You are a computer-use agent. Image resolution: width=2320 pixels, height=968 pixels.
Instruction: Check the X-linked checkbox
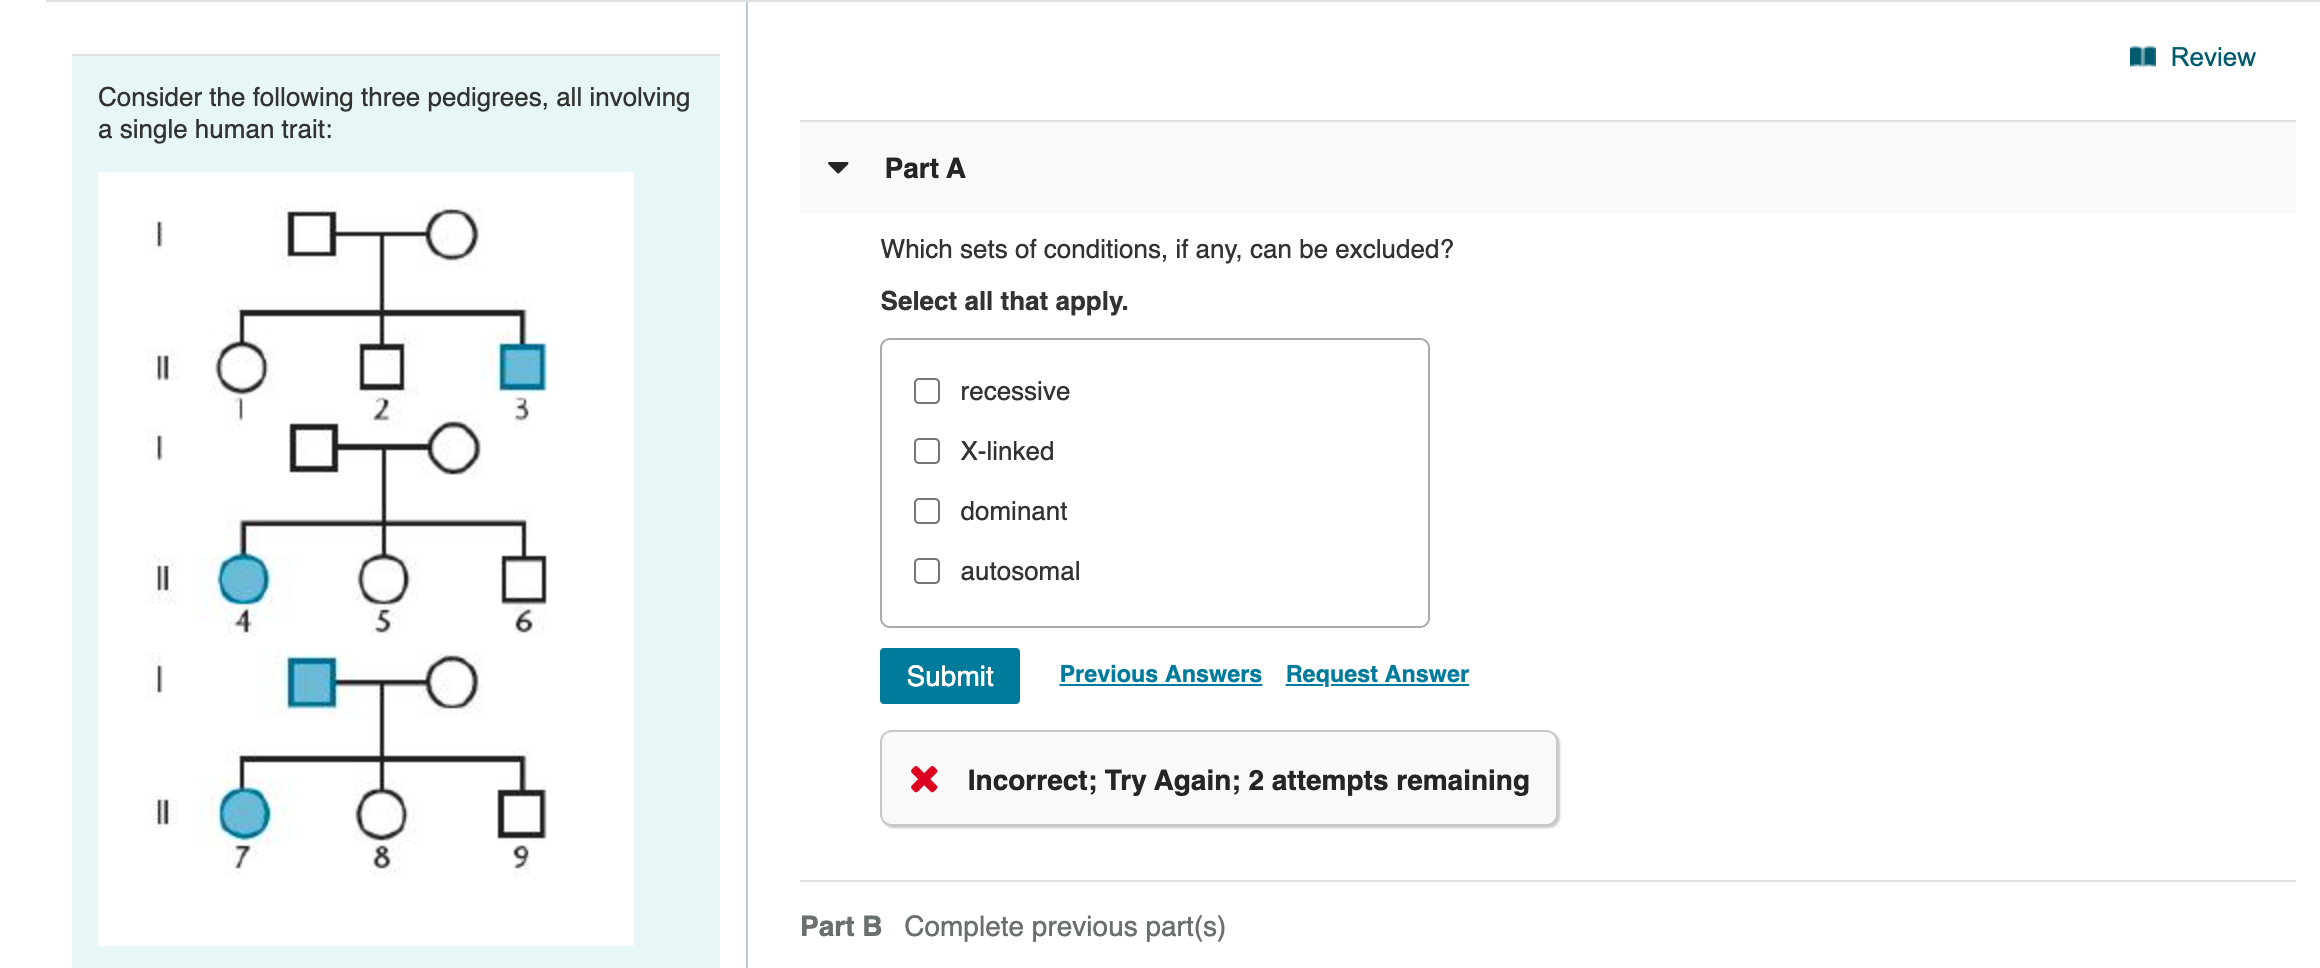pos(925,451)
